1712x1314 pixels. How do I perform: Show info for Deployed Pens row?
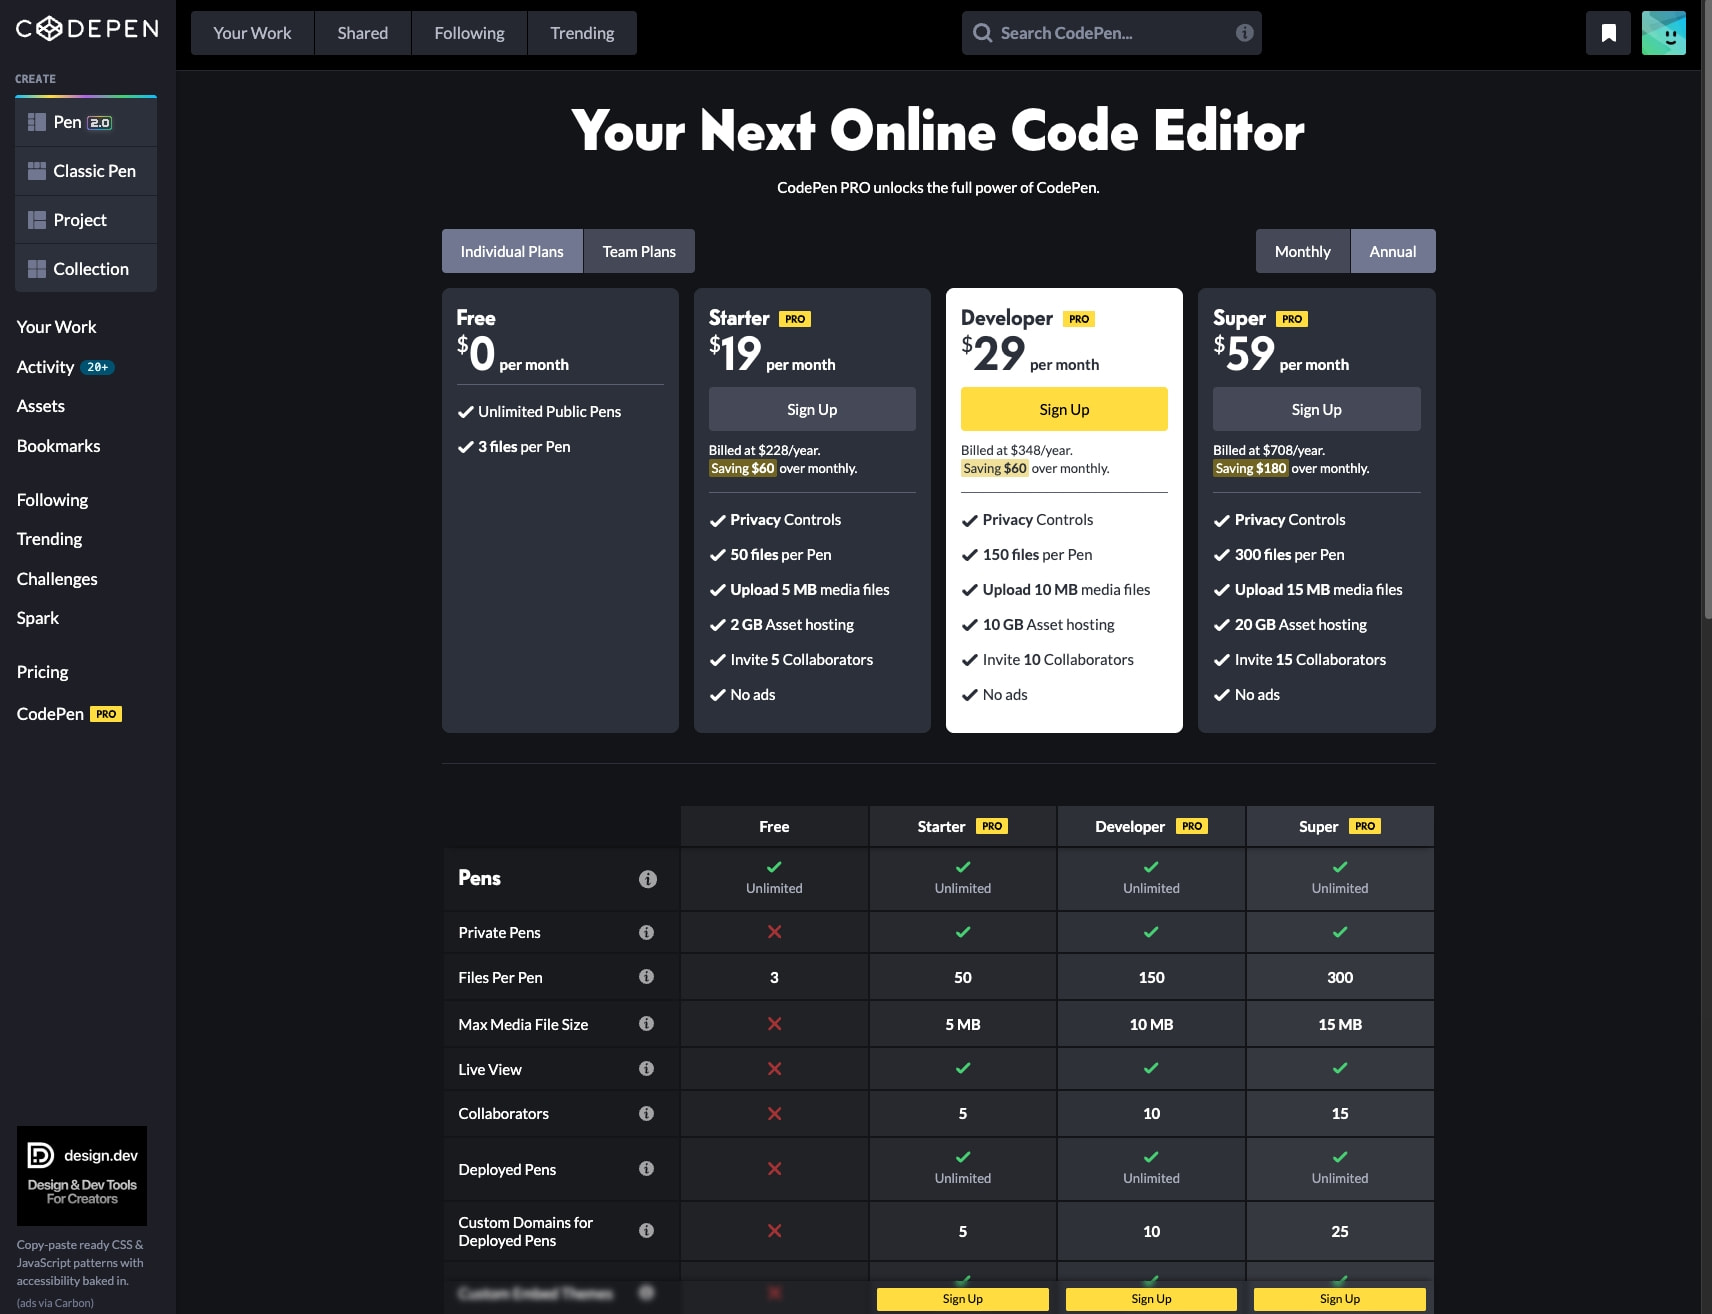pos(646,1168)
